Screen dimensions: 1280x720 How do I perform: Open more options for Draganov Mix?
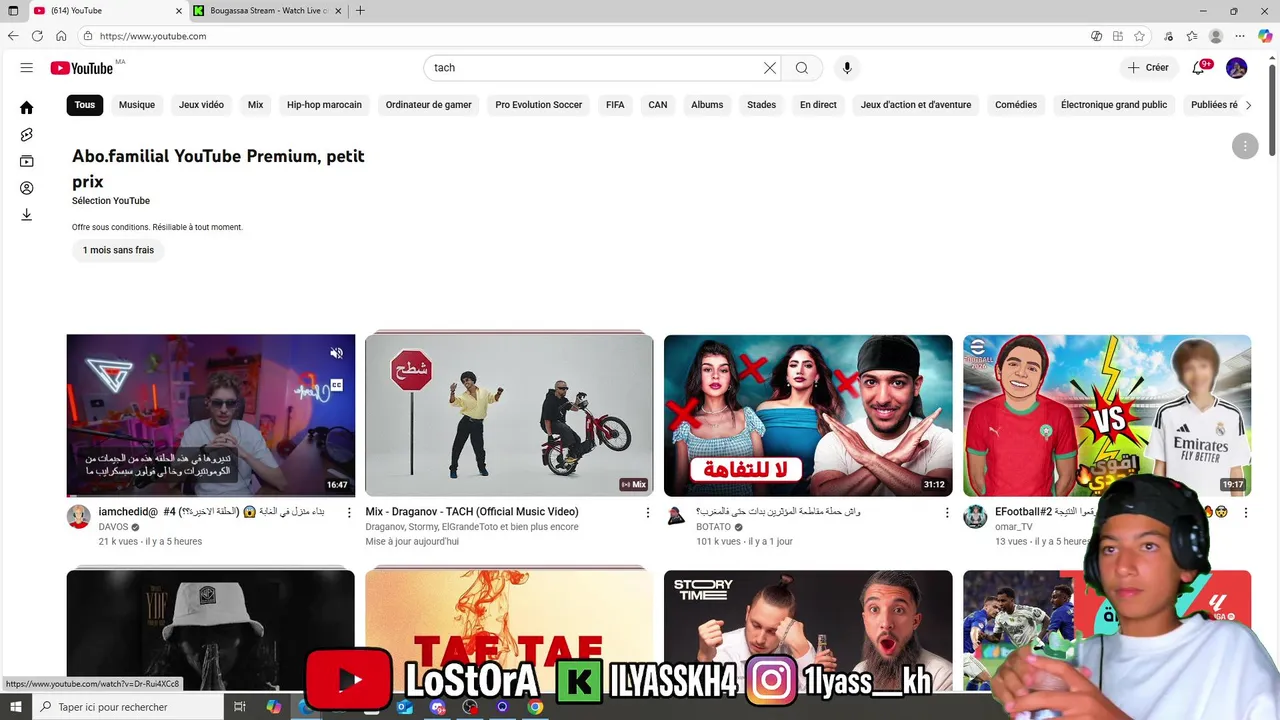(x=648, y=513)
